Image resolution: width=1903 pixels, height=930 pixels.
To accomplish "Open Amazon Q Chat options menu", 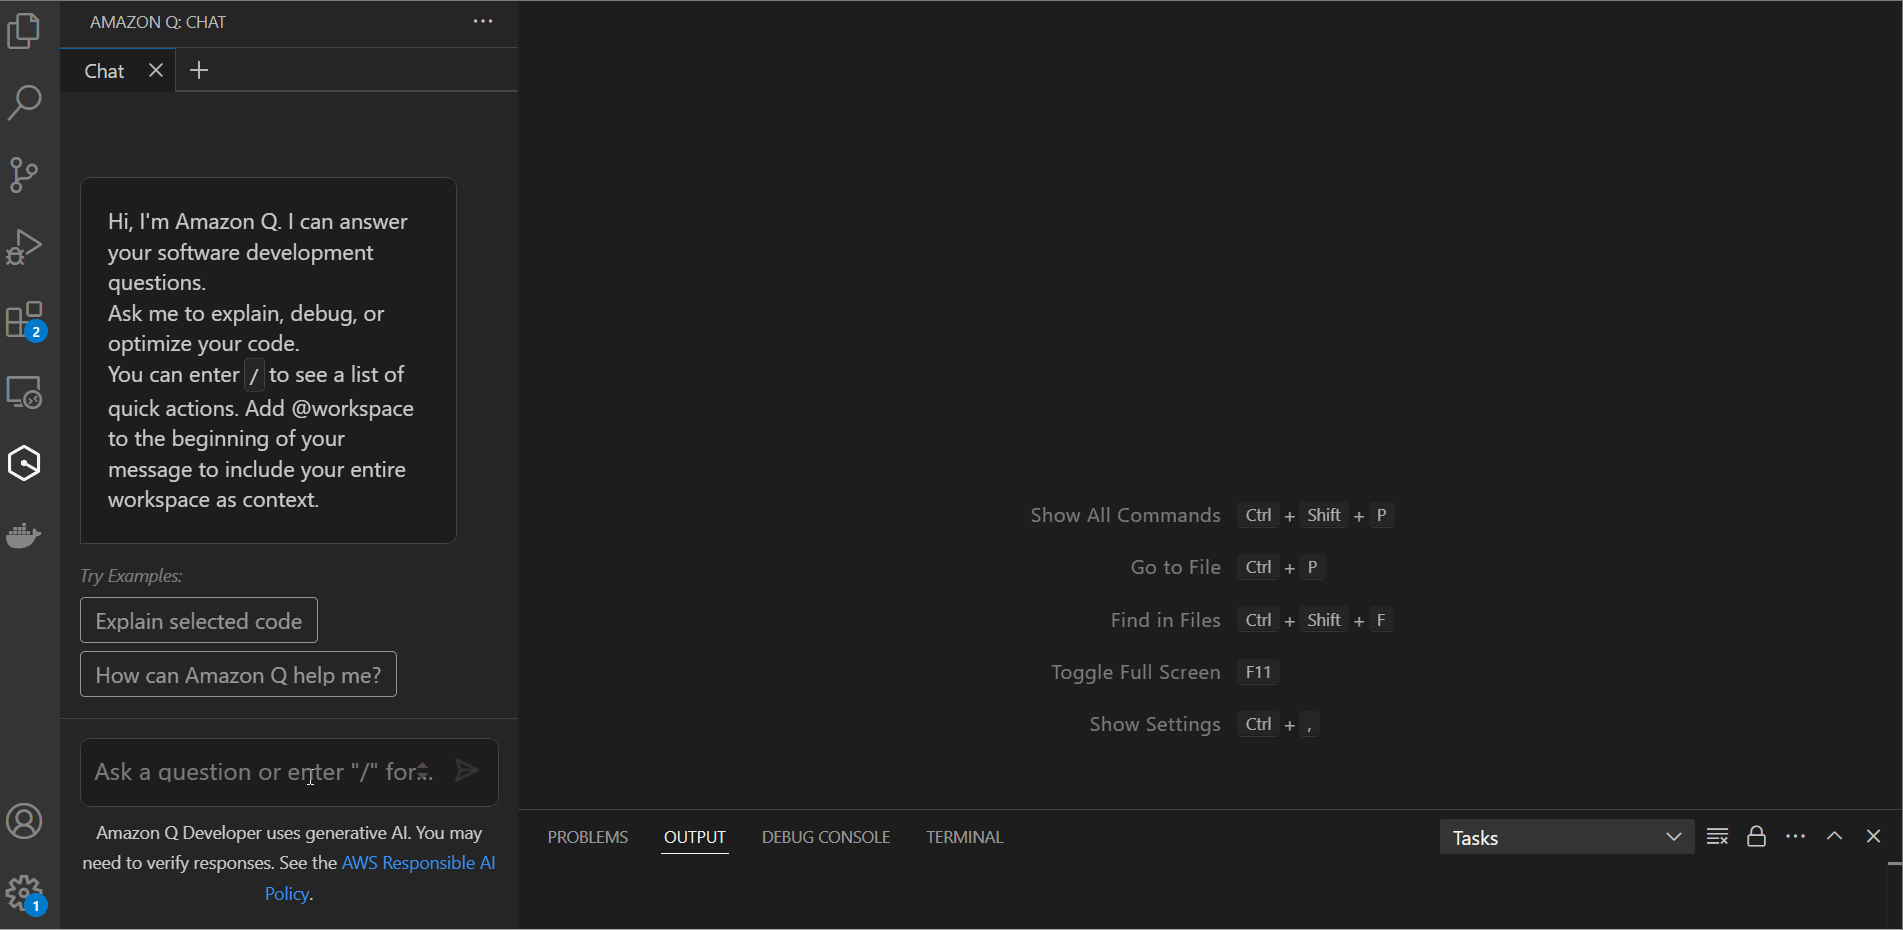I will (x=483, y=21).
